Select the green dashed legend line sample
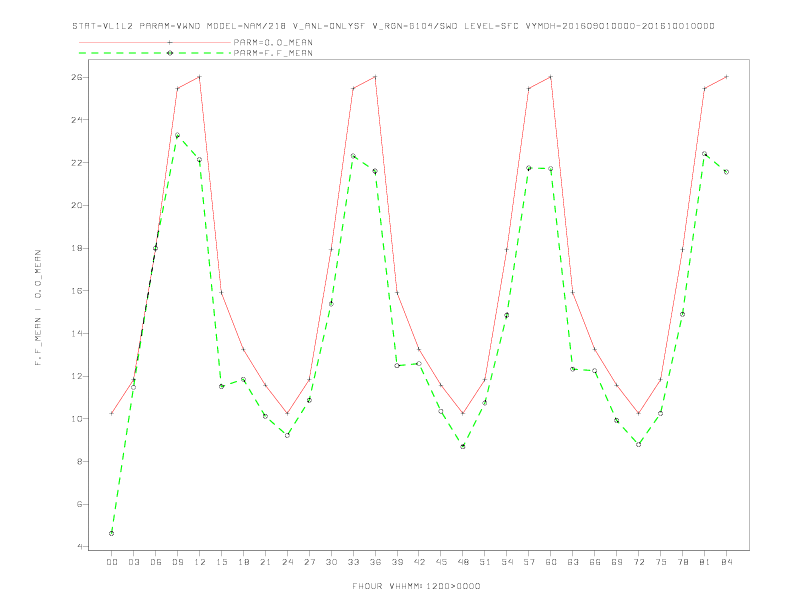Image resolution: width=792 pixels, height=612 pixels. (155, 53)
